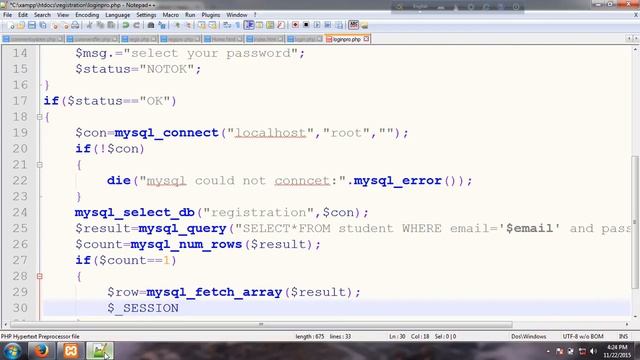This screenshot has width=640, height=360.
Task: Click 'UTF-8 w/o BOM' in status bar
Action: tap(583, 337)
